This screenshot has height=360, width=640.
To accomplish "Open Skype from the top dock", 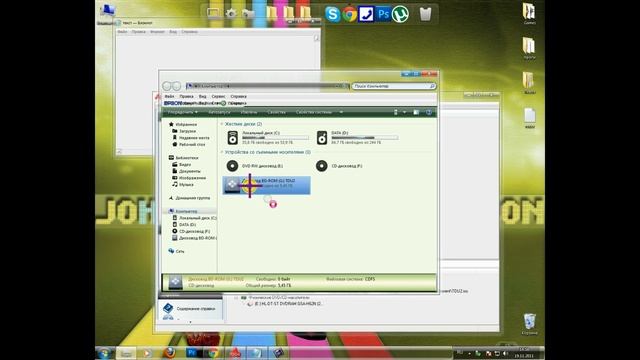I will click(x=333, y=14).
